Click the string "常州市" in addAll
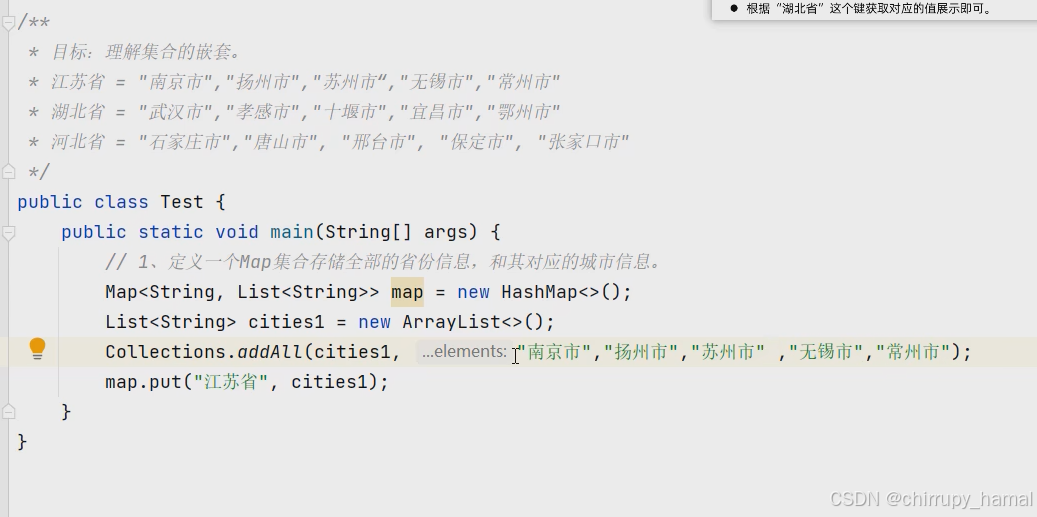Viewport: 1037px width, 517px height. coord(913,352)
